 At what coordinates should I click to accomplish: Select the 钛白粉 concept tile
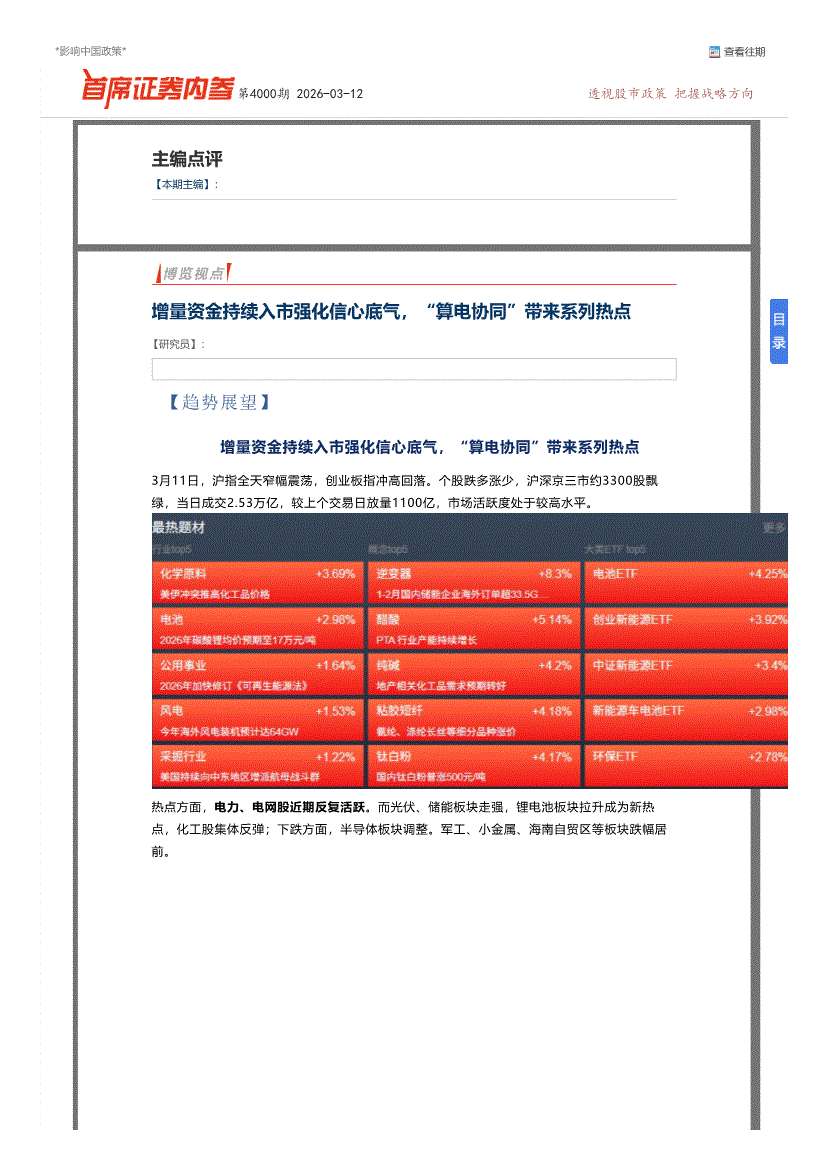pos(473,765)
